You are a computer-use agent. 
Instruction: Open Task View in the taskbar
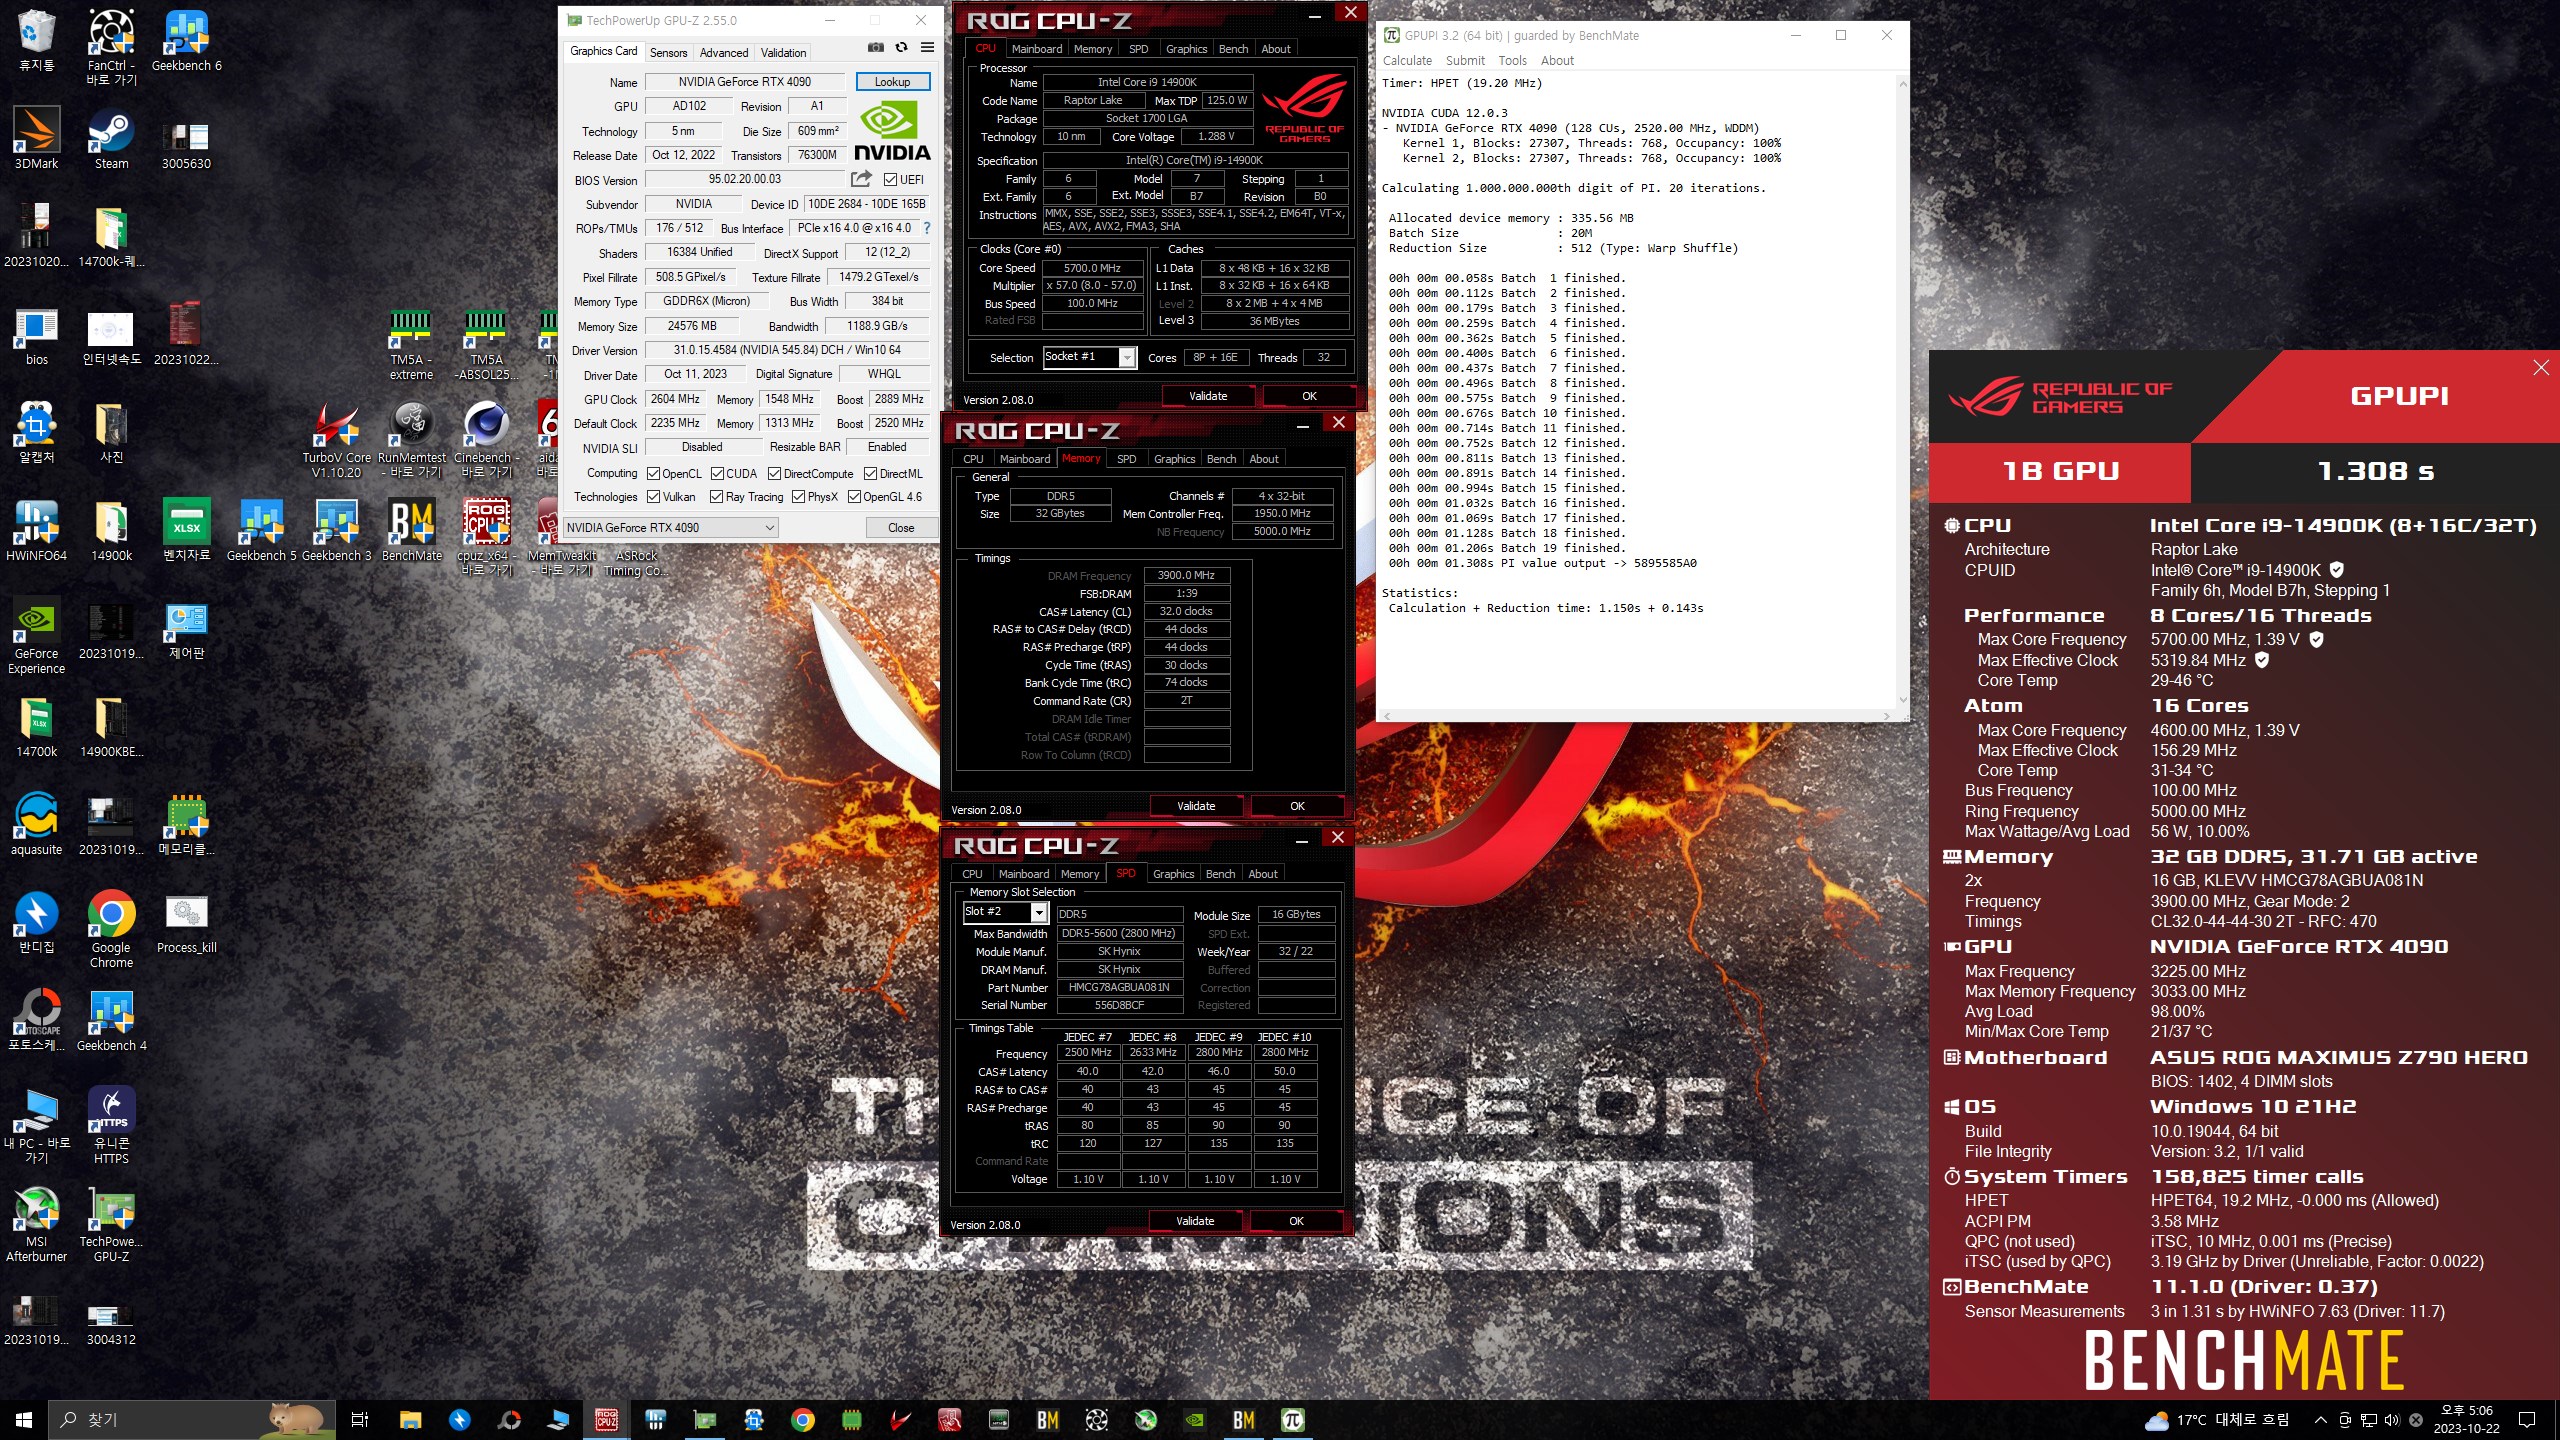(360, 1419)
